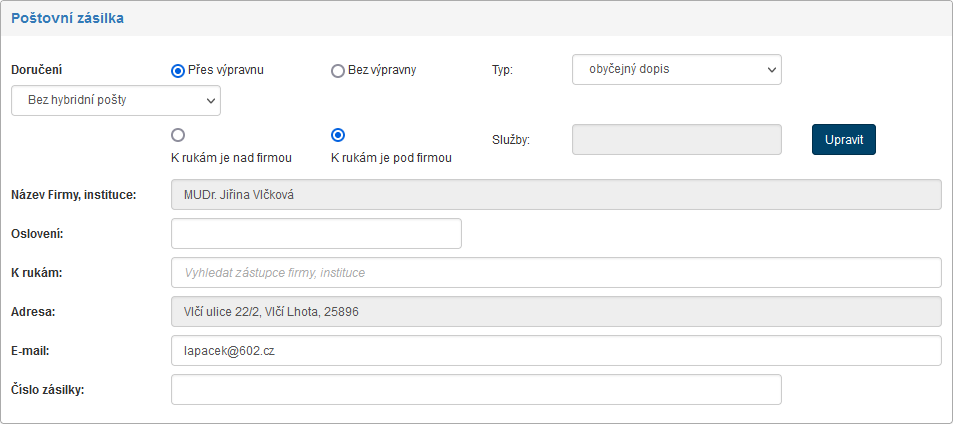Click the "Vyhledat zástupce firmy" search field
Screen dimensions: 953x424
(x=556, y=272)
